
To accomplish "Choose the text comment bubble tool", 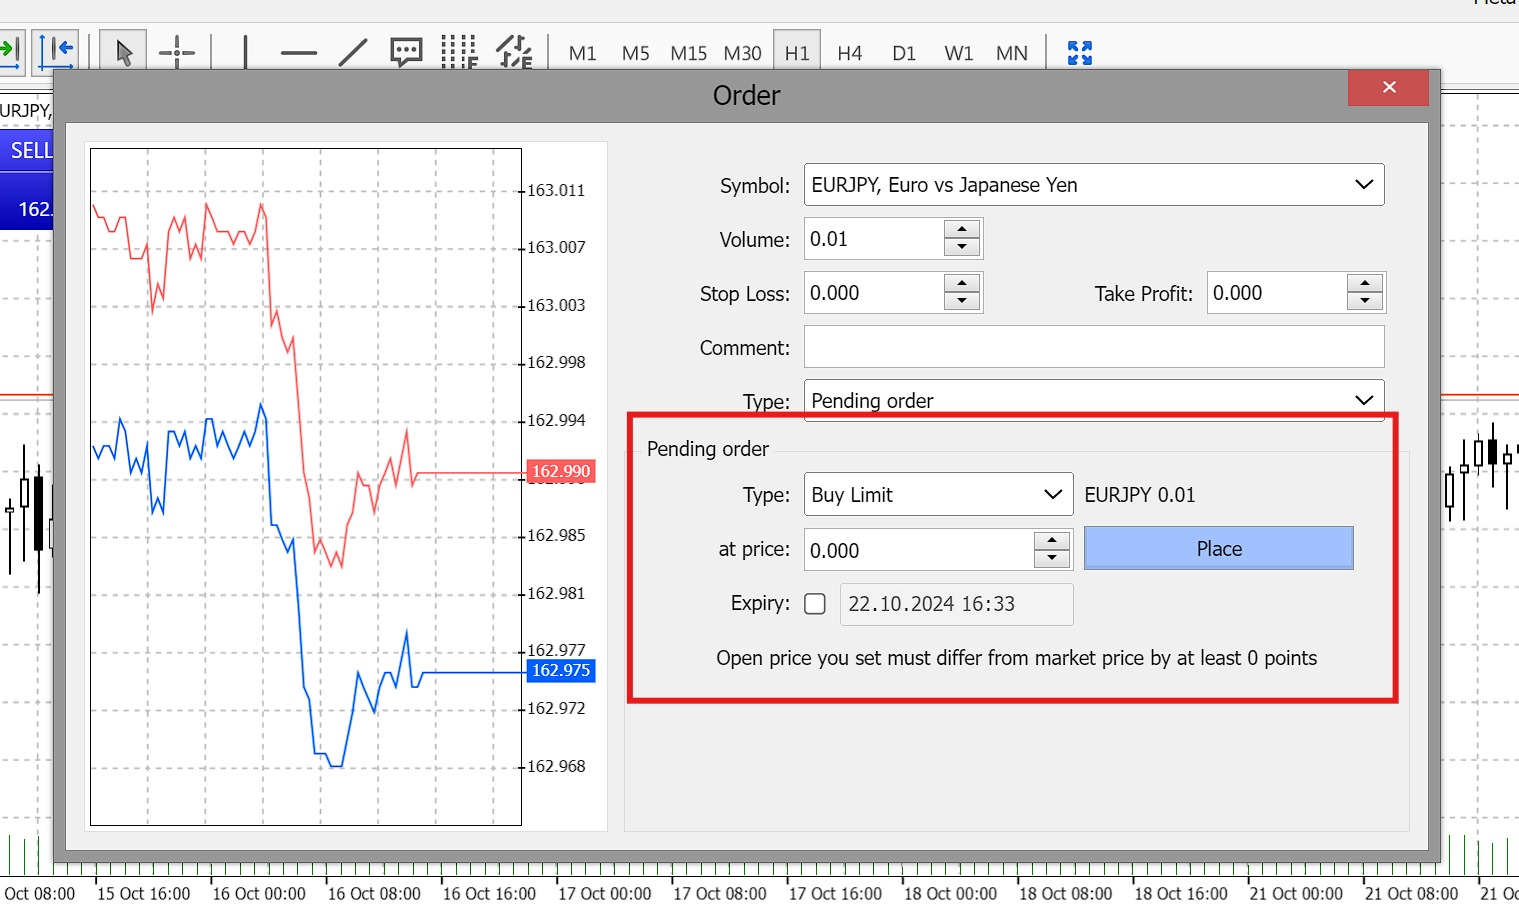I will [406, 52].
